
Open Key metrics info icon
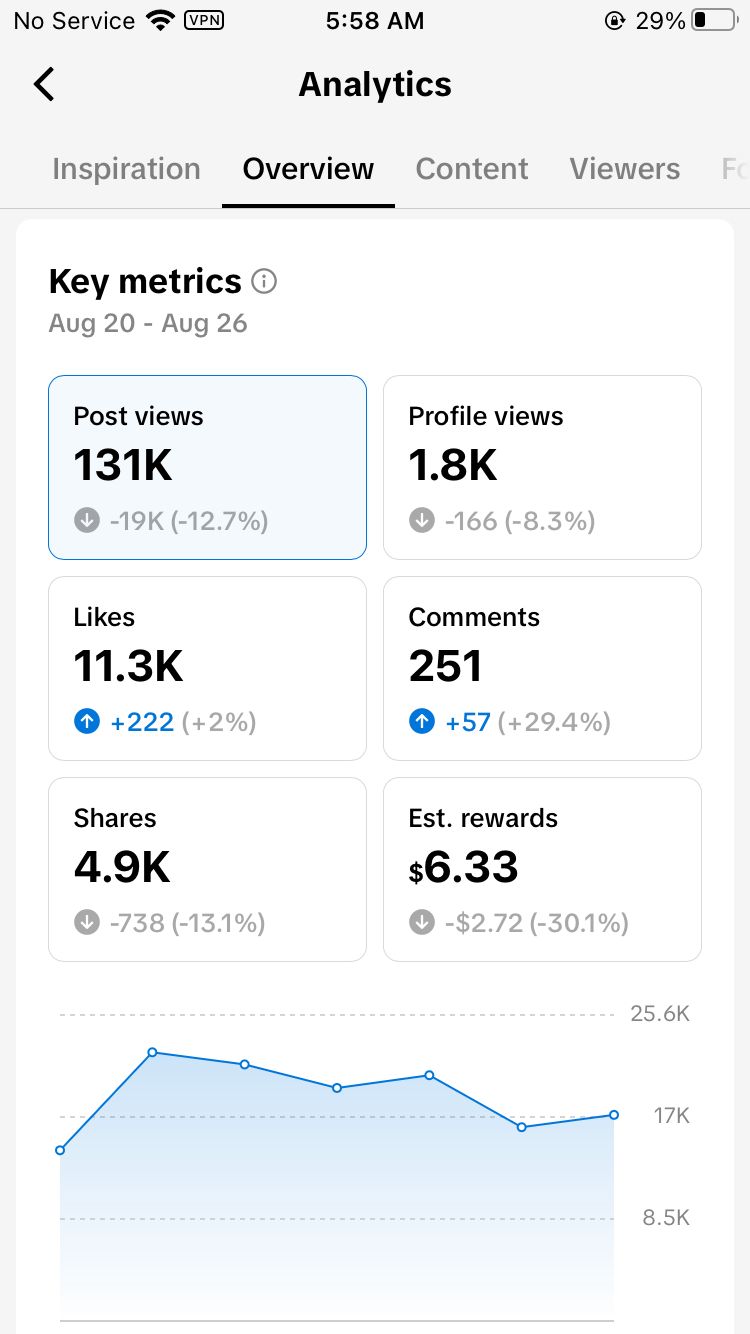(264, 282)
